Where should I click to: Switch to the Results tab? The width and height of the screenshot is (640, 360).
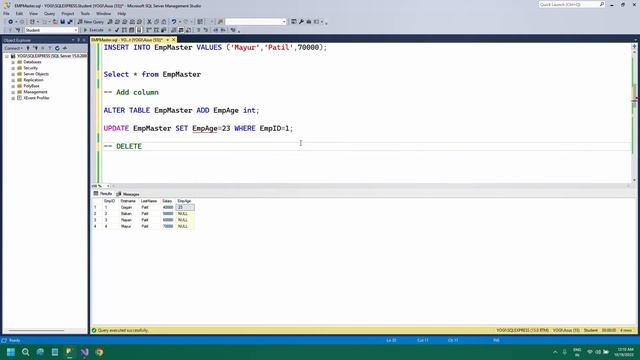103,193
